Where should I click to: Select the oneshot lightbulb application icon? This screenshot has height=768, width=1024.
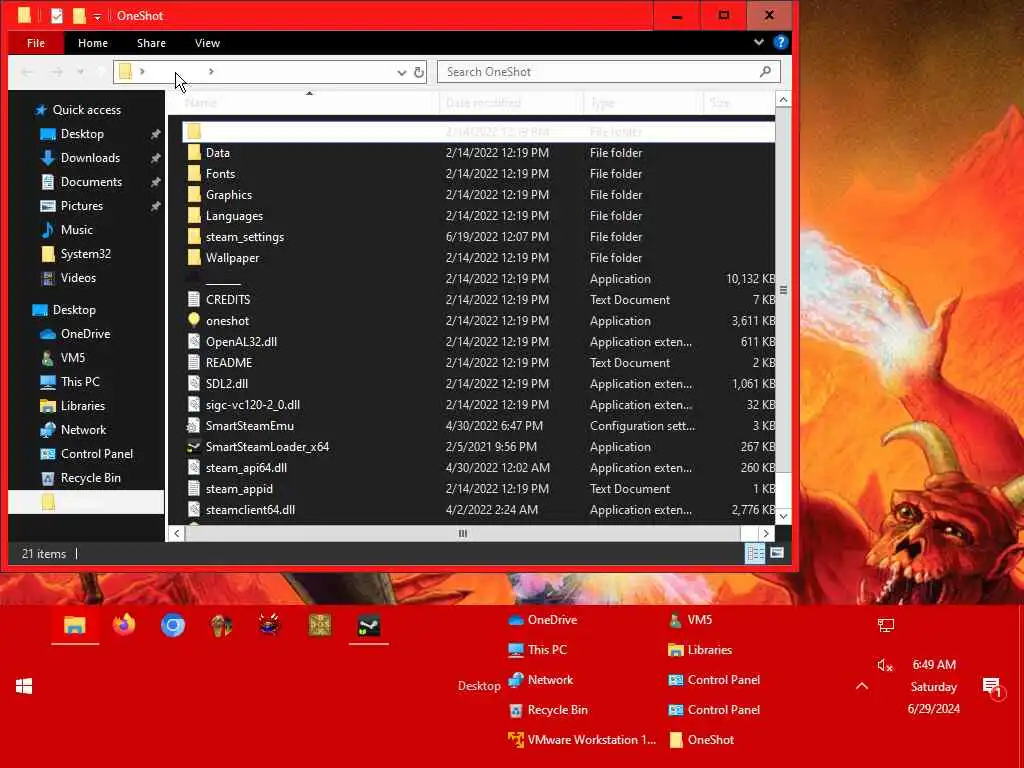(194, 320)
